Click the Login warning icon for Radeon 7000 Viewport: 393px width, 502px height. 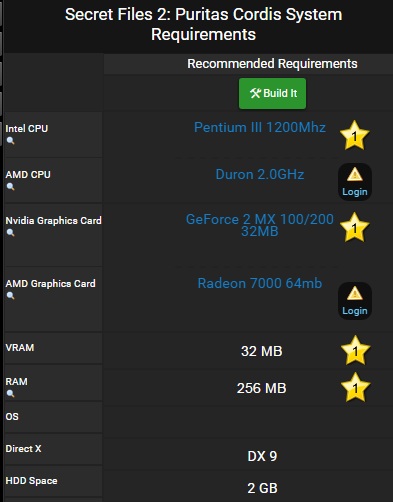coord(355,301)
